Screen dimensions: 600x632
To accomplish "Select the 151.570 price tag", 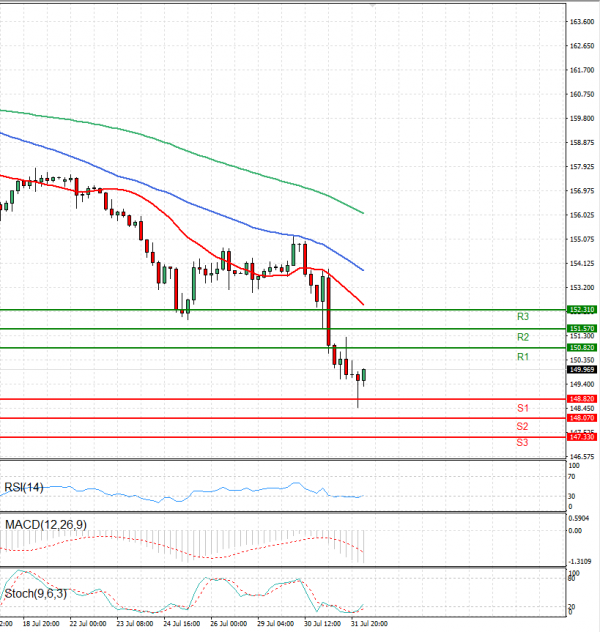I will [582, 328].
